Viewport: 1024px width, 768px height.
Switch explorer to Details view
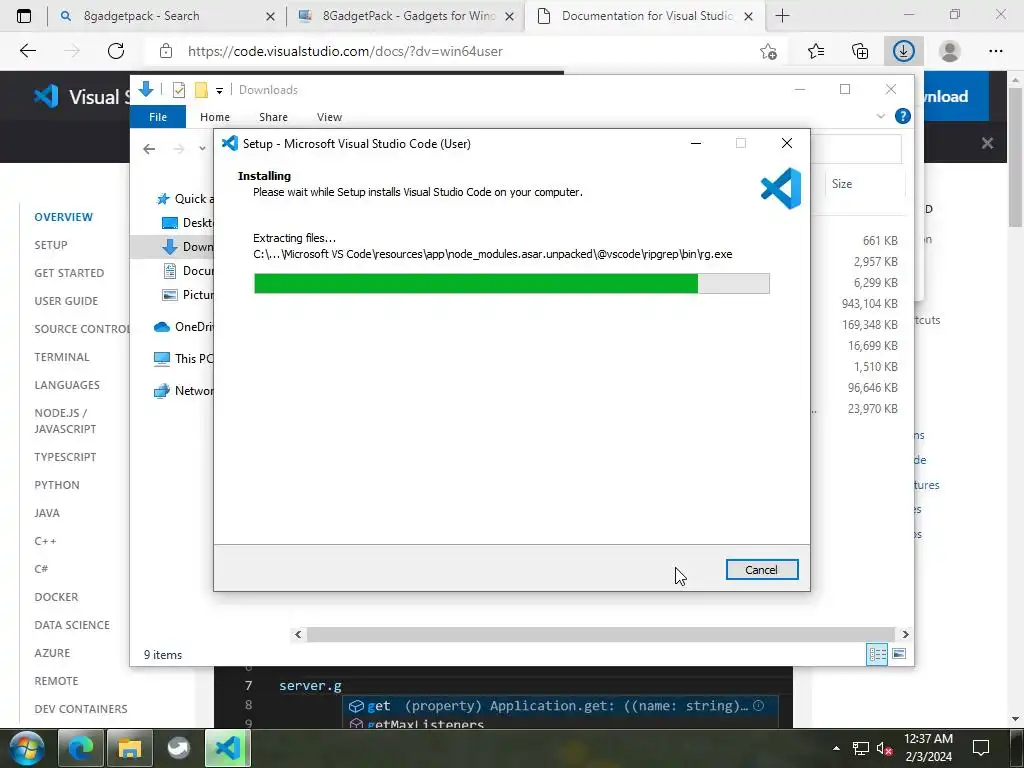(x=877, y=654)
